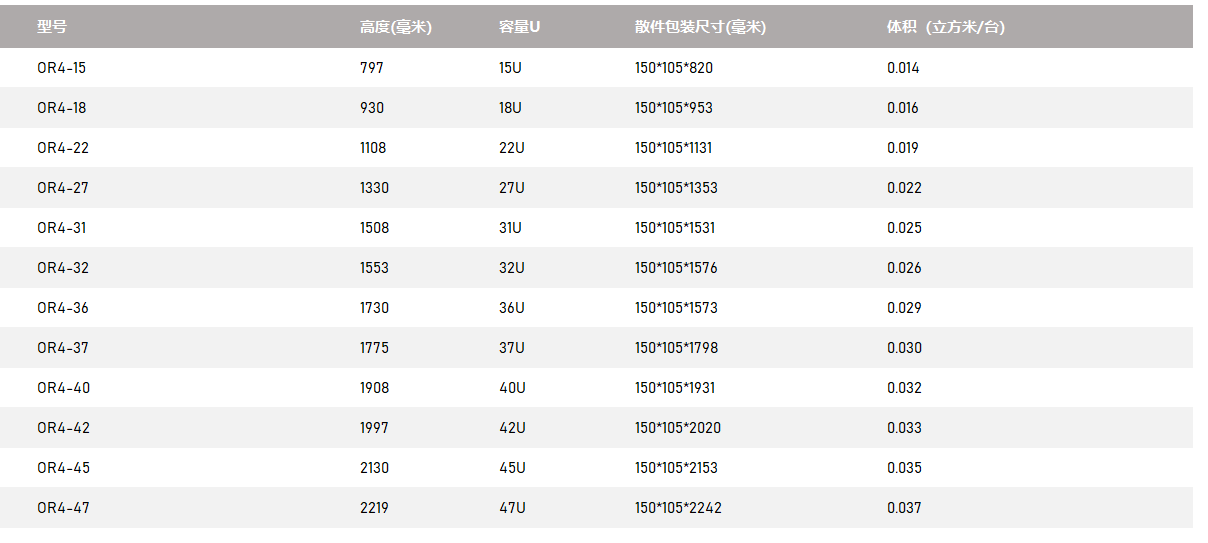Click the volume value 0.019
This screenshot has width=1208, height=543.
pos(903,148)
